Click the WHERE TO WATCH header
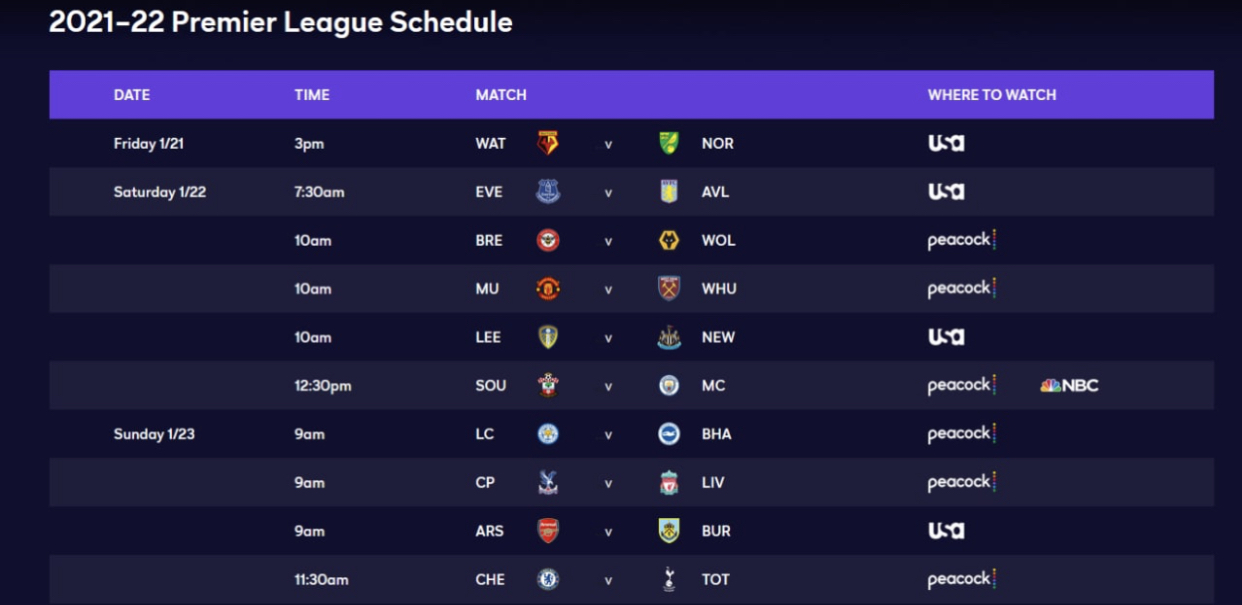Image resolution: width=1242 pixels, height=605 pixels. (992, 95)
